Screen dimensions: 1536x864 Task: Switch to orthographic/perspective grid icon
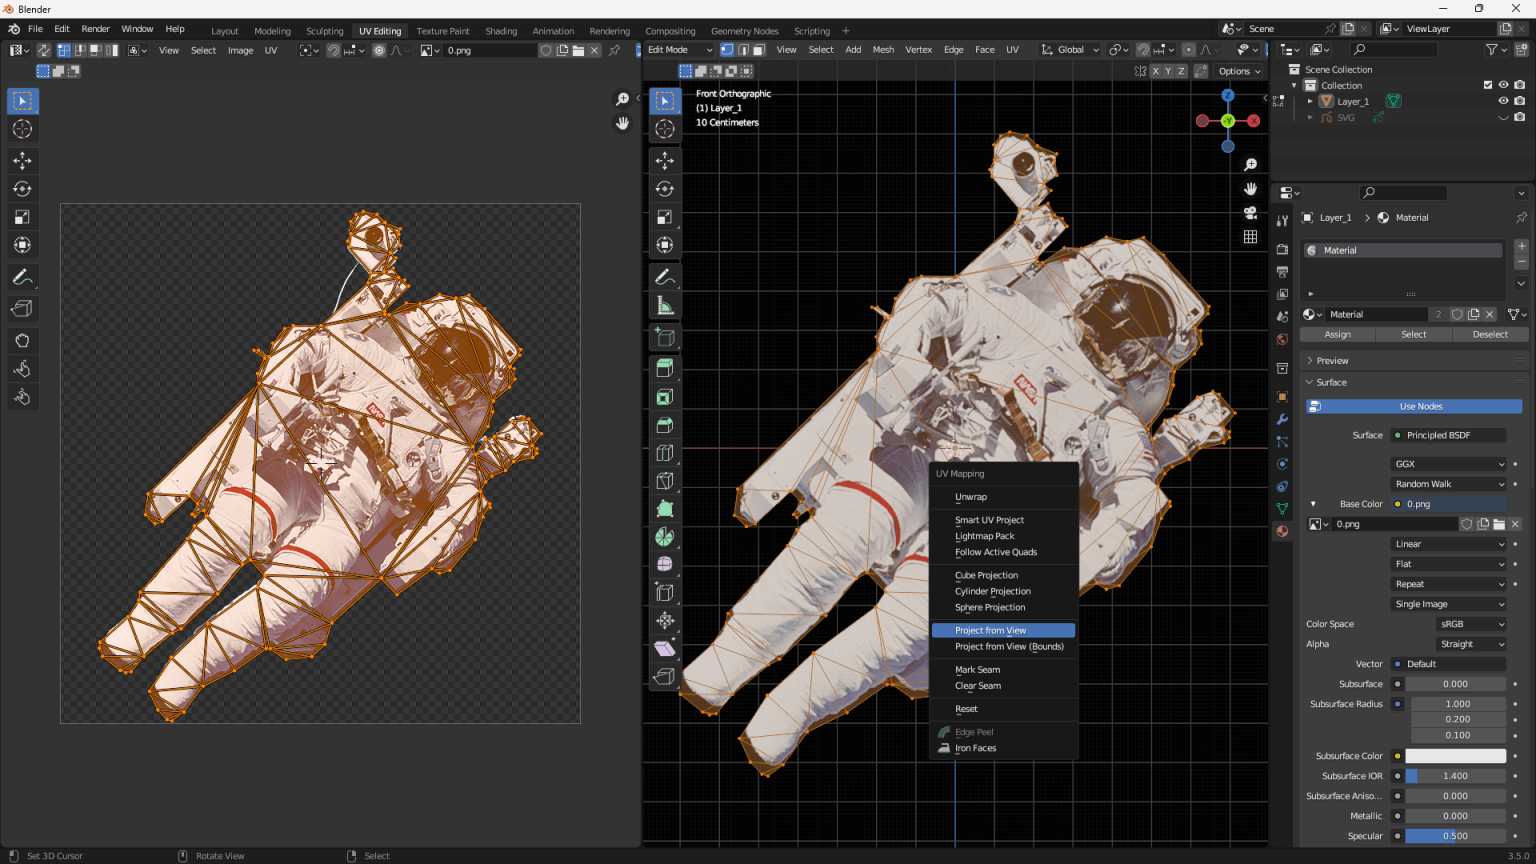tap(1250, 237)
